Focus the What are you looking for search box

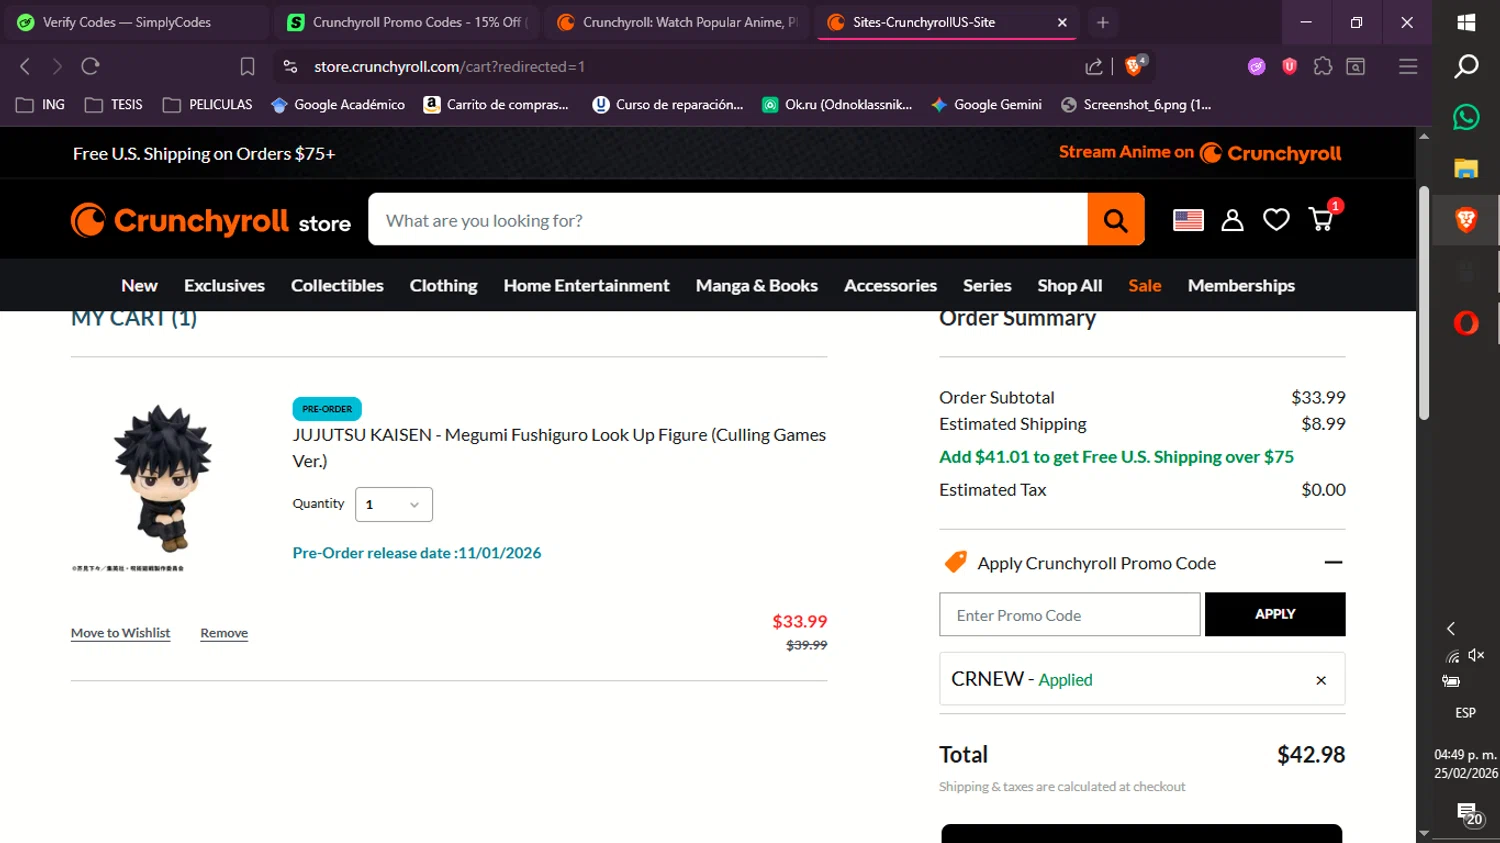pyautogui.click(x=728, y=220)
